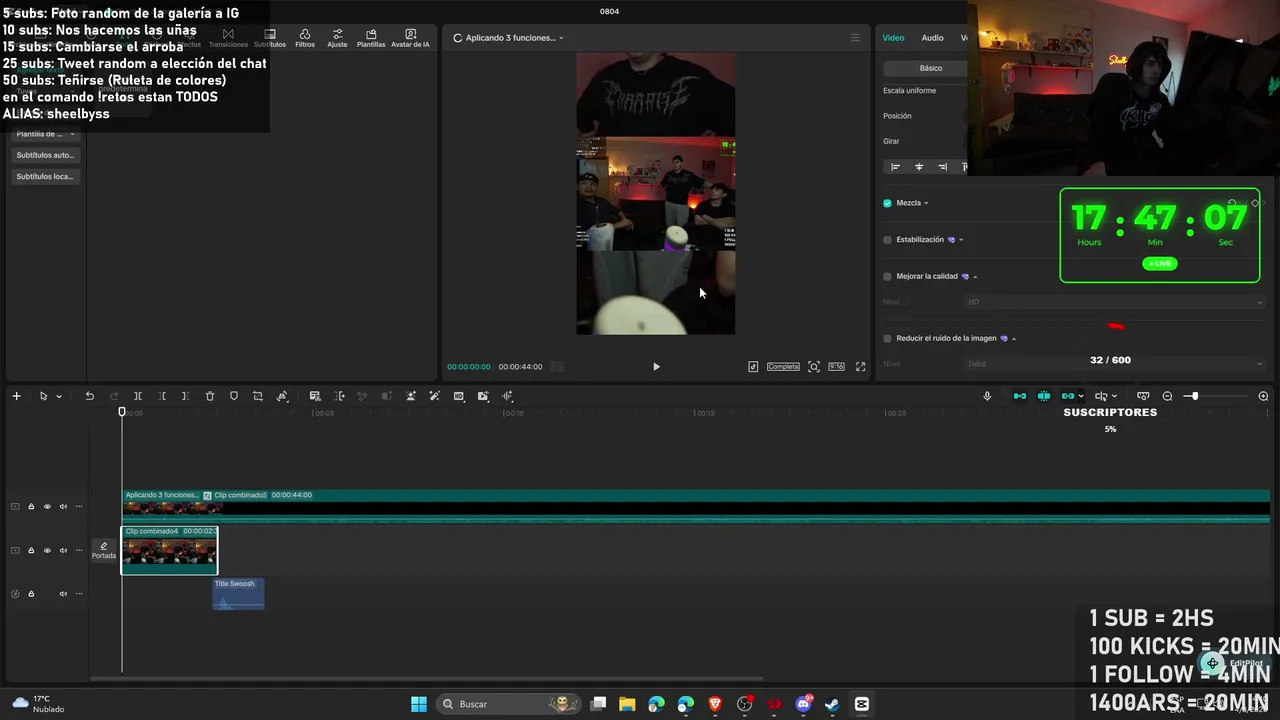Image resolution: width=1280 pixels, height=720 pixels.
Task: Select the Básico sub-tab
Action: point(930,68)
